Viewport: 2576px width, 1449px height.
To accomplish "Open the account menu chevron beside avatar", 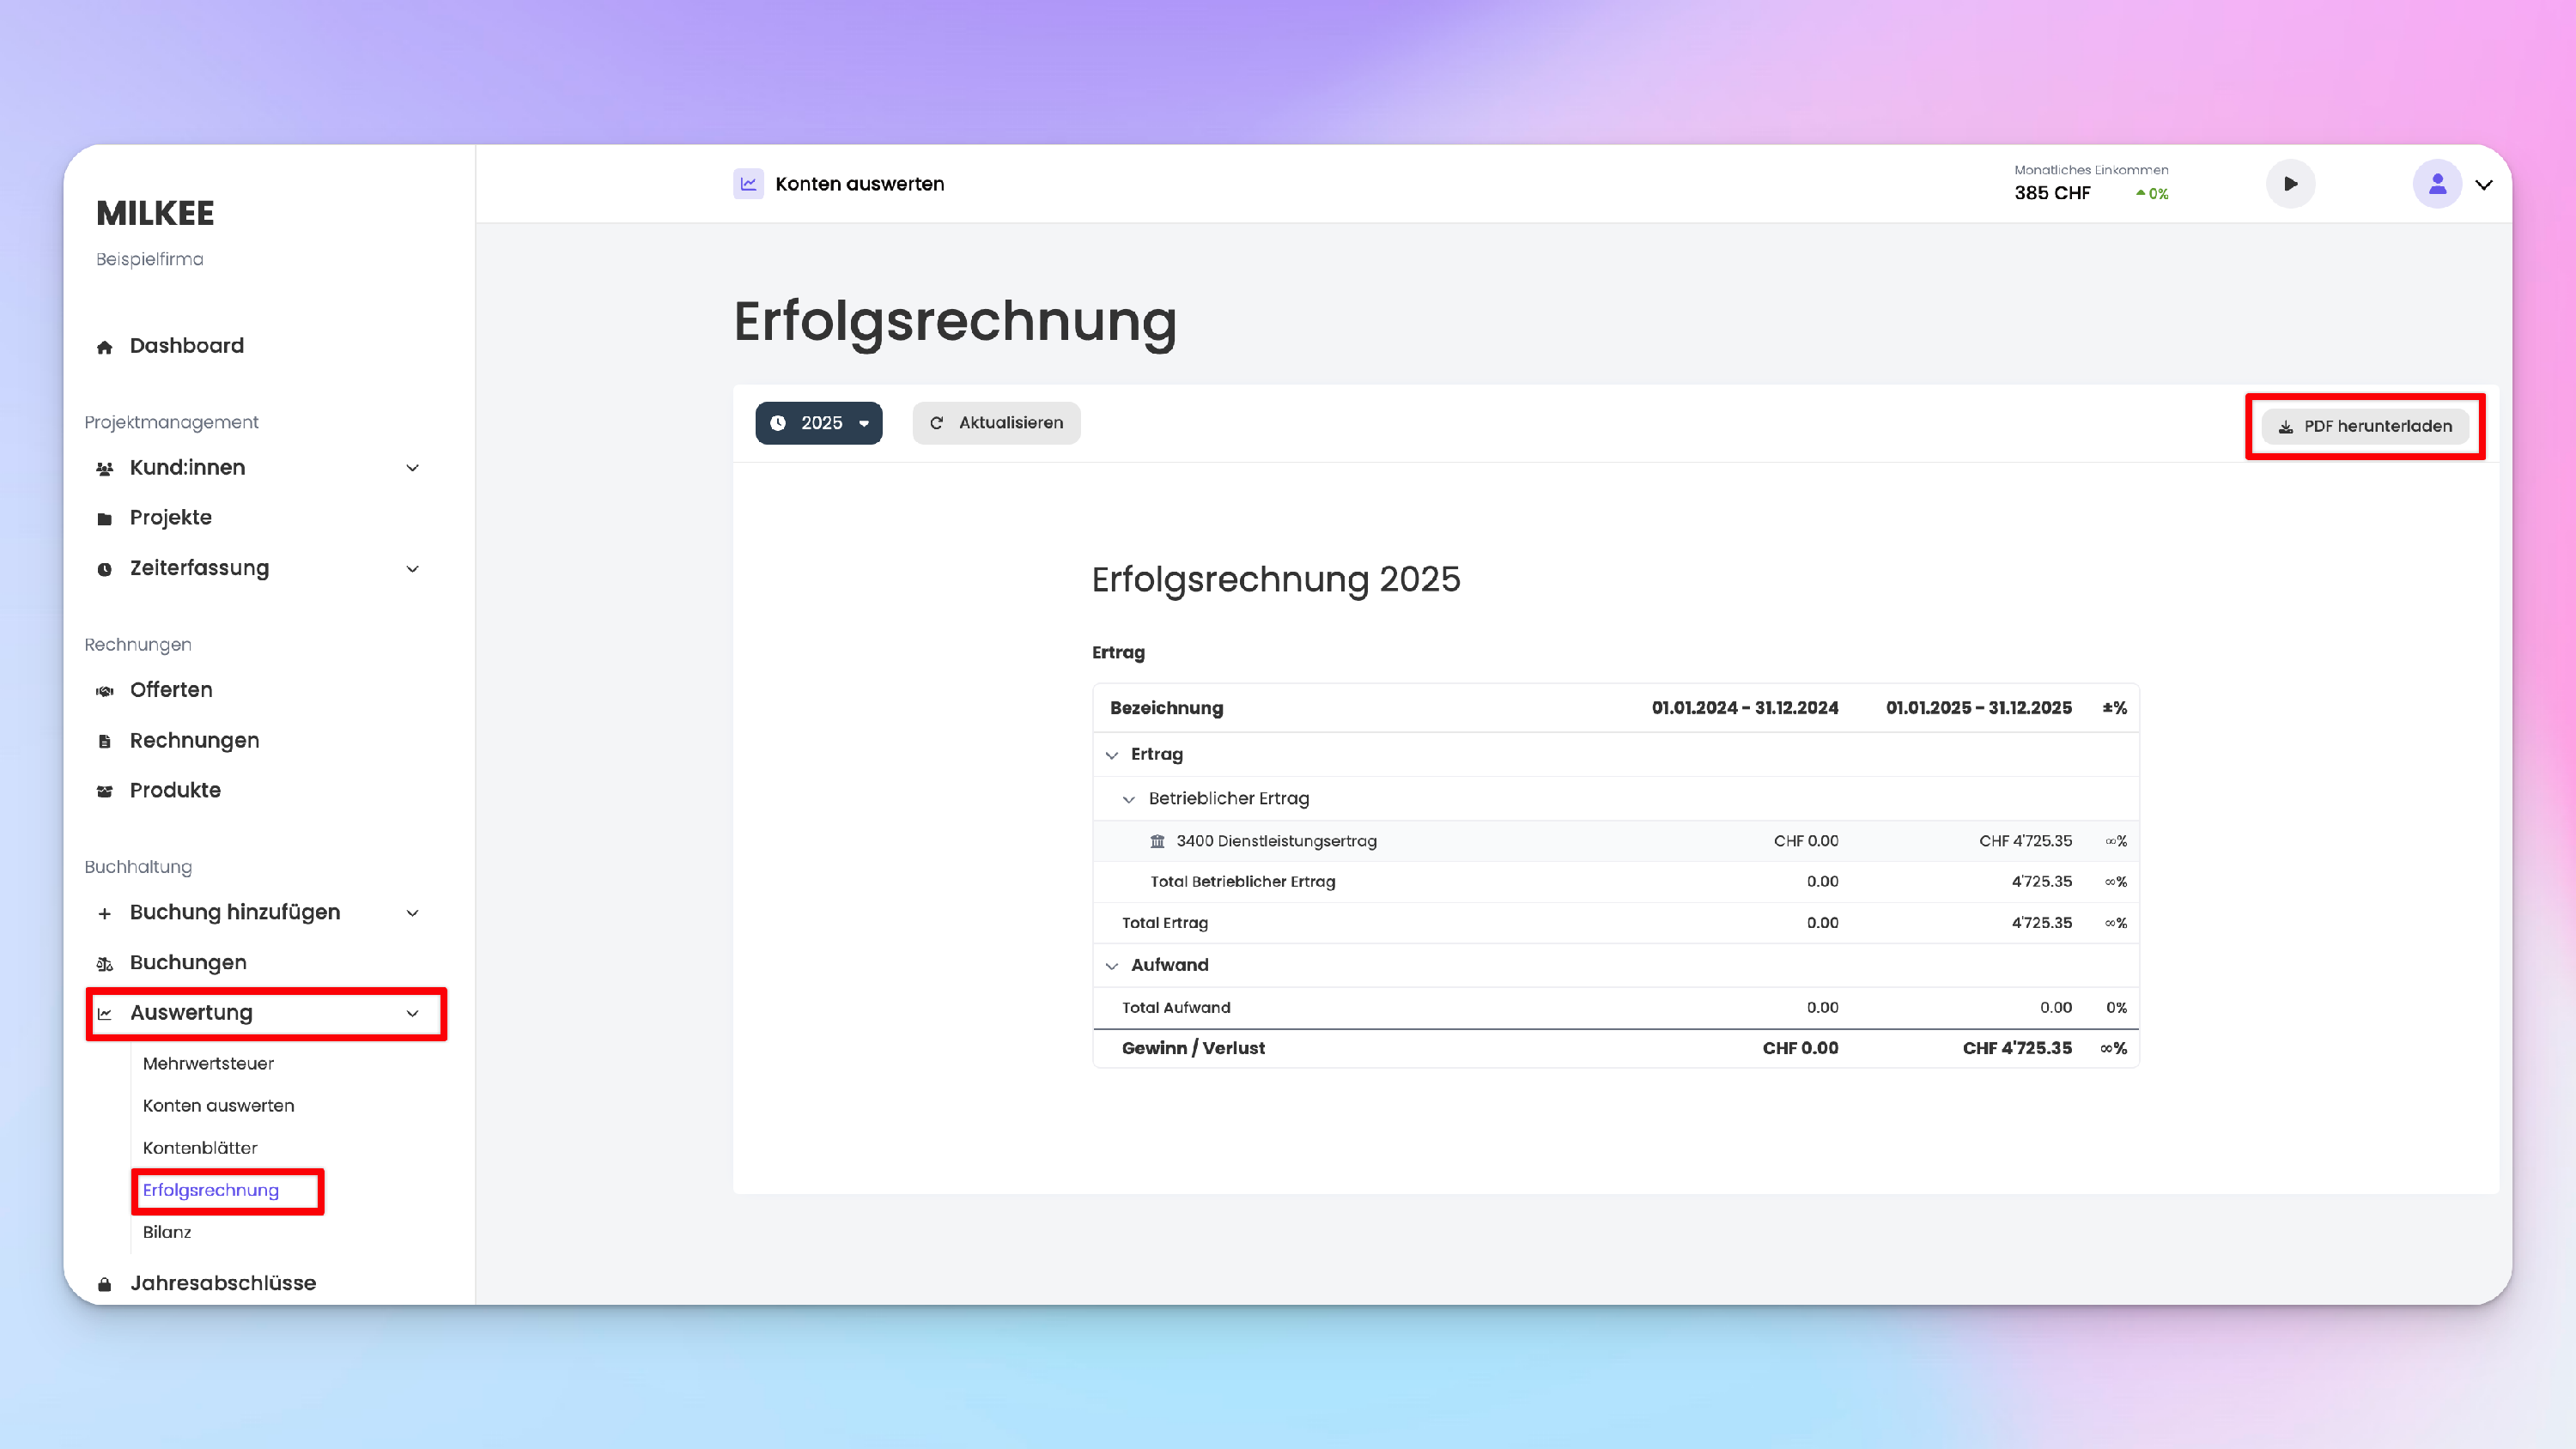I will pyautogui.click(x=2484, y=184).
